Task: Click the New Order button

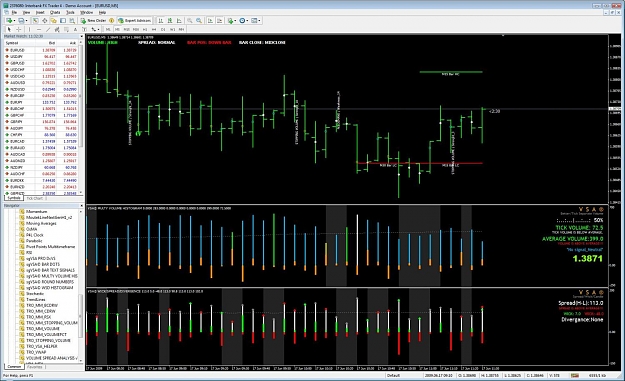Action: [94, 20]
